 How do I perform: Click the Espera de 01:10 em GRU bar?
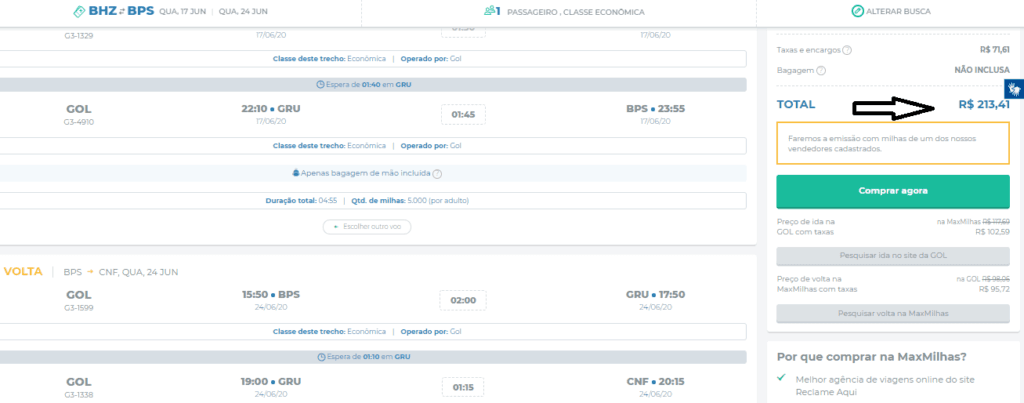point(373,357)
